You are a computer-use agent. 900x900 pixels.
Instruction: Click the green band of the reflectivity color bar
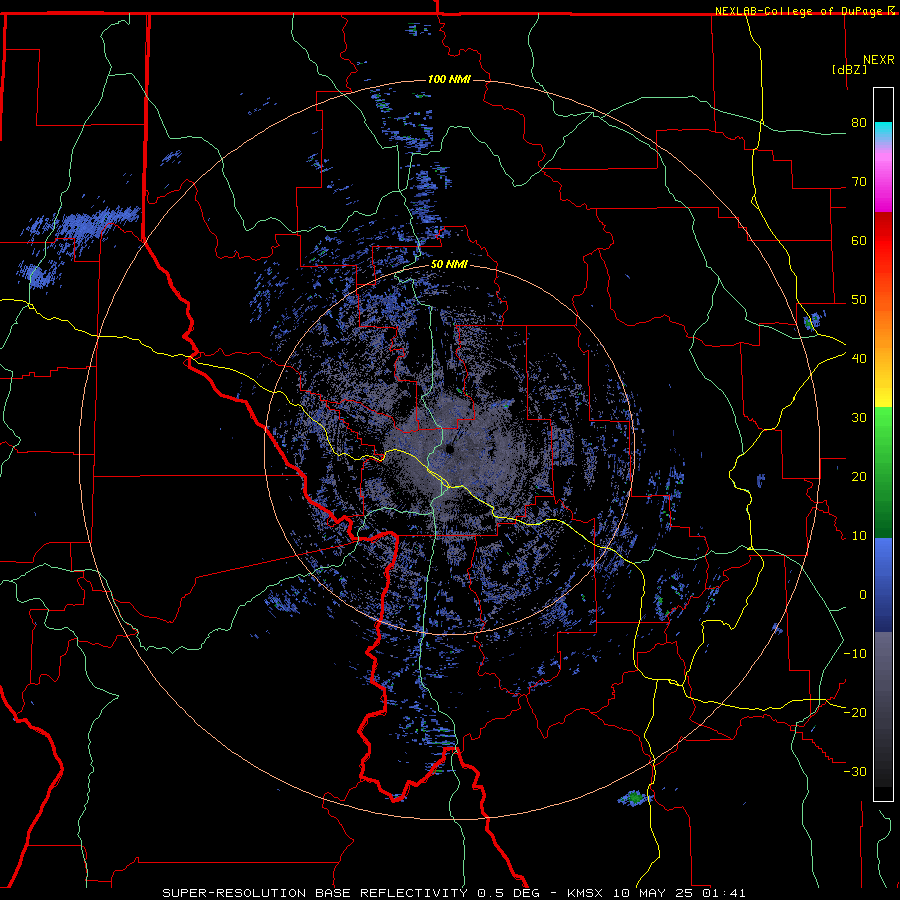point(883,472)
